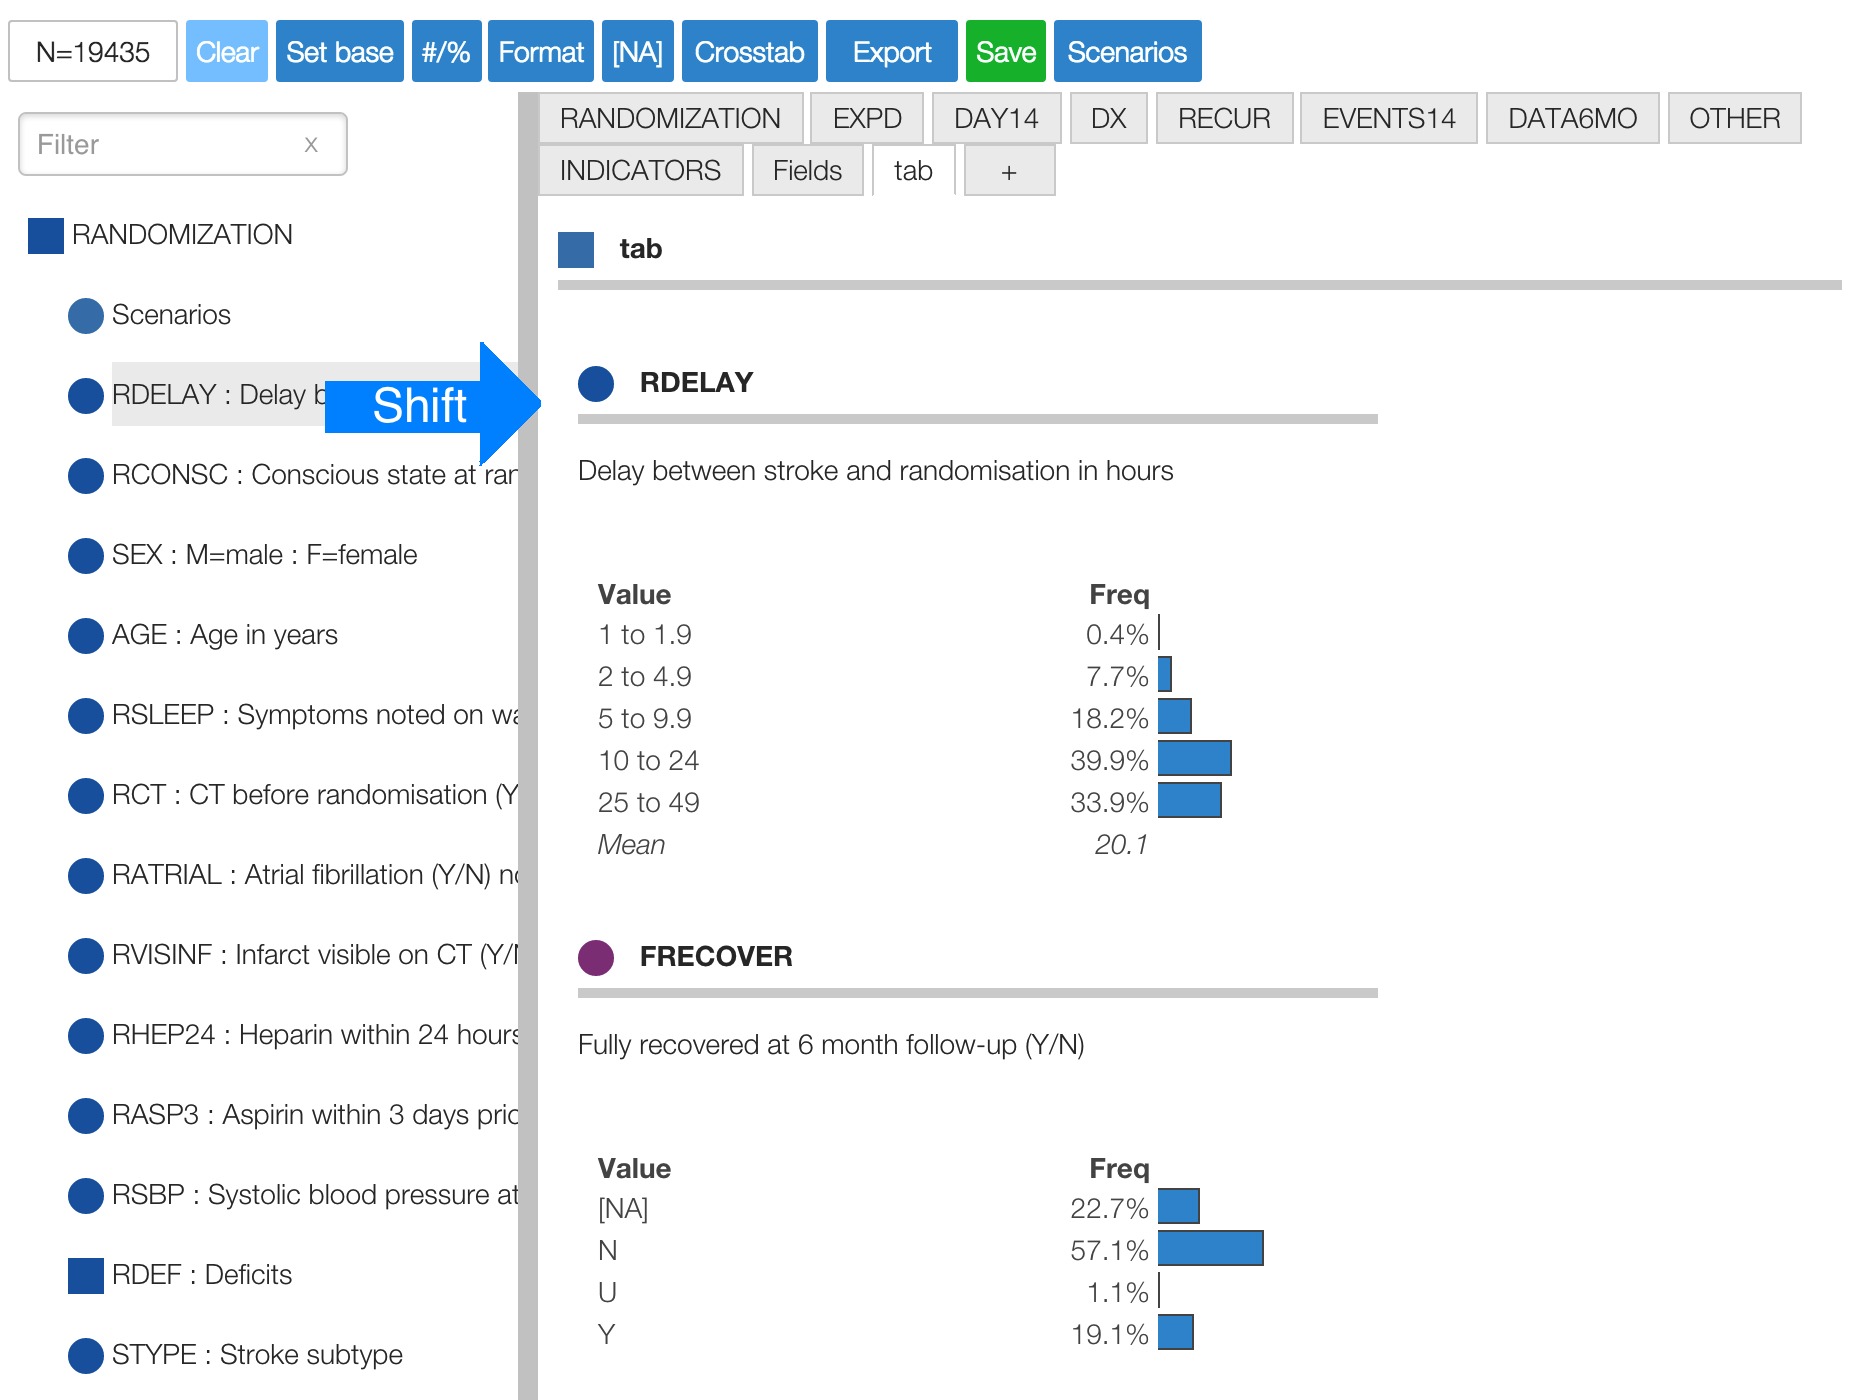This screenshot has height=1400, width=1858.
Task: Click the blue circle next to Scenarios
Action: tap(86, 316)
